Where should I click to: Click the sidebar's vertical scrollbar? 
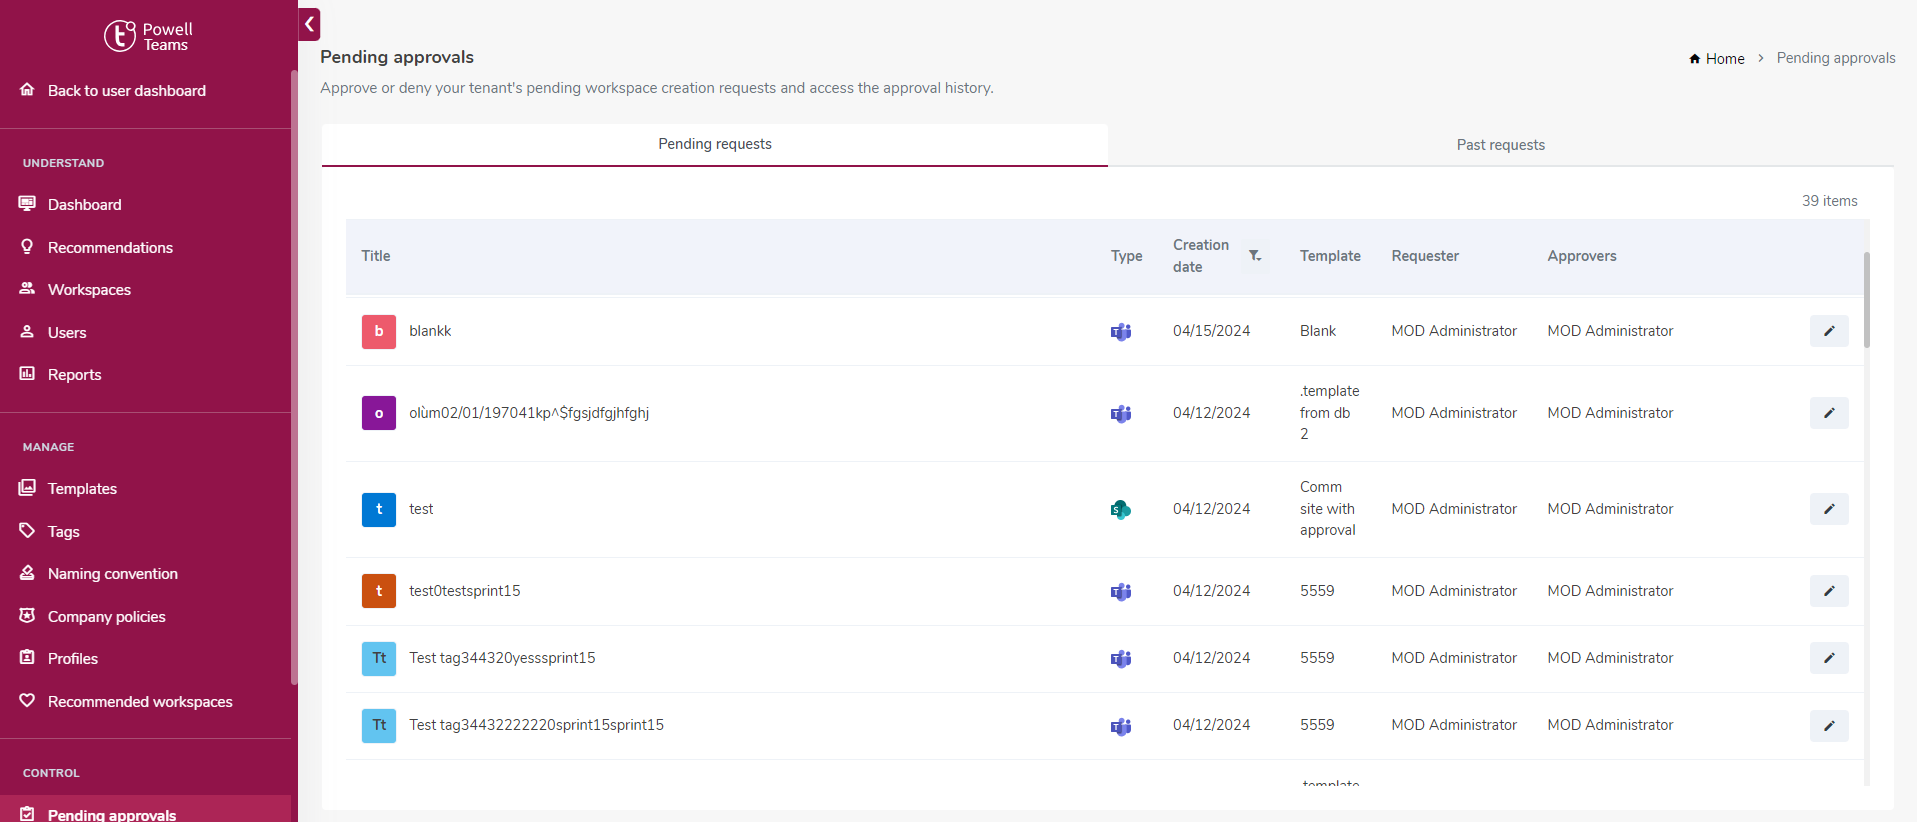pyautogui.click(x=294, y=377)
